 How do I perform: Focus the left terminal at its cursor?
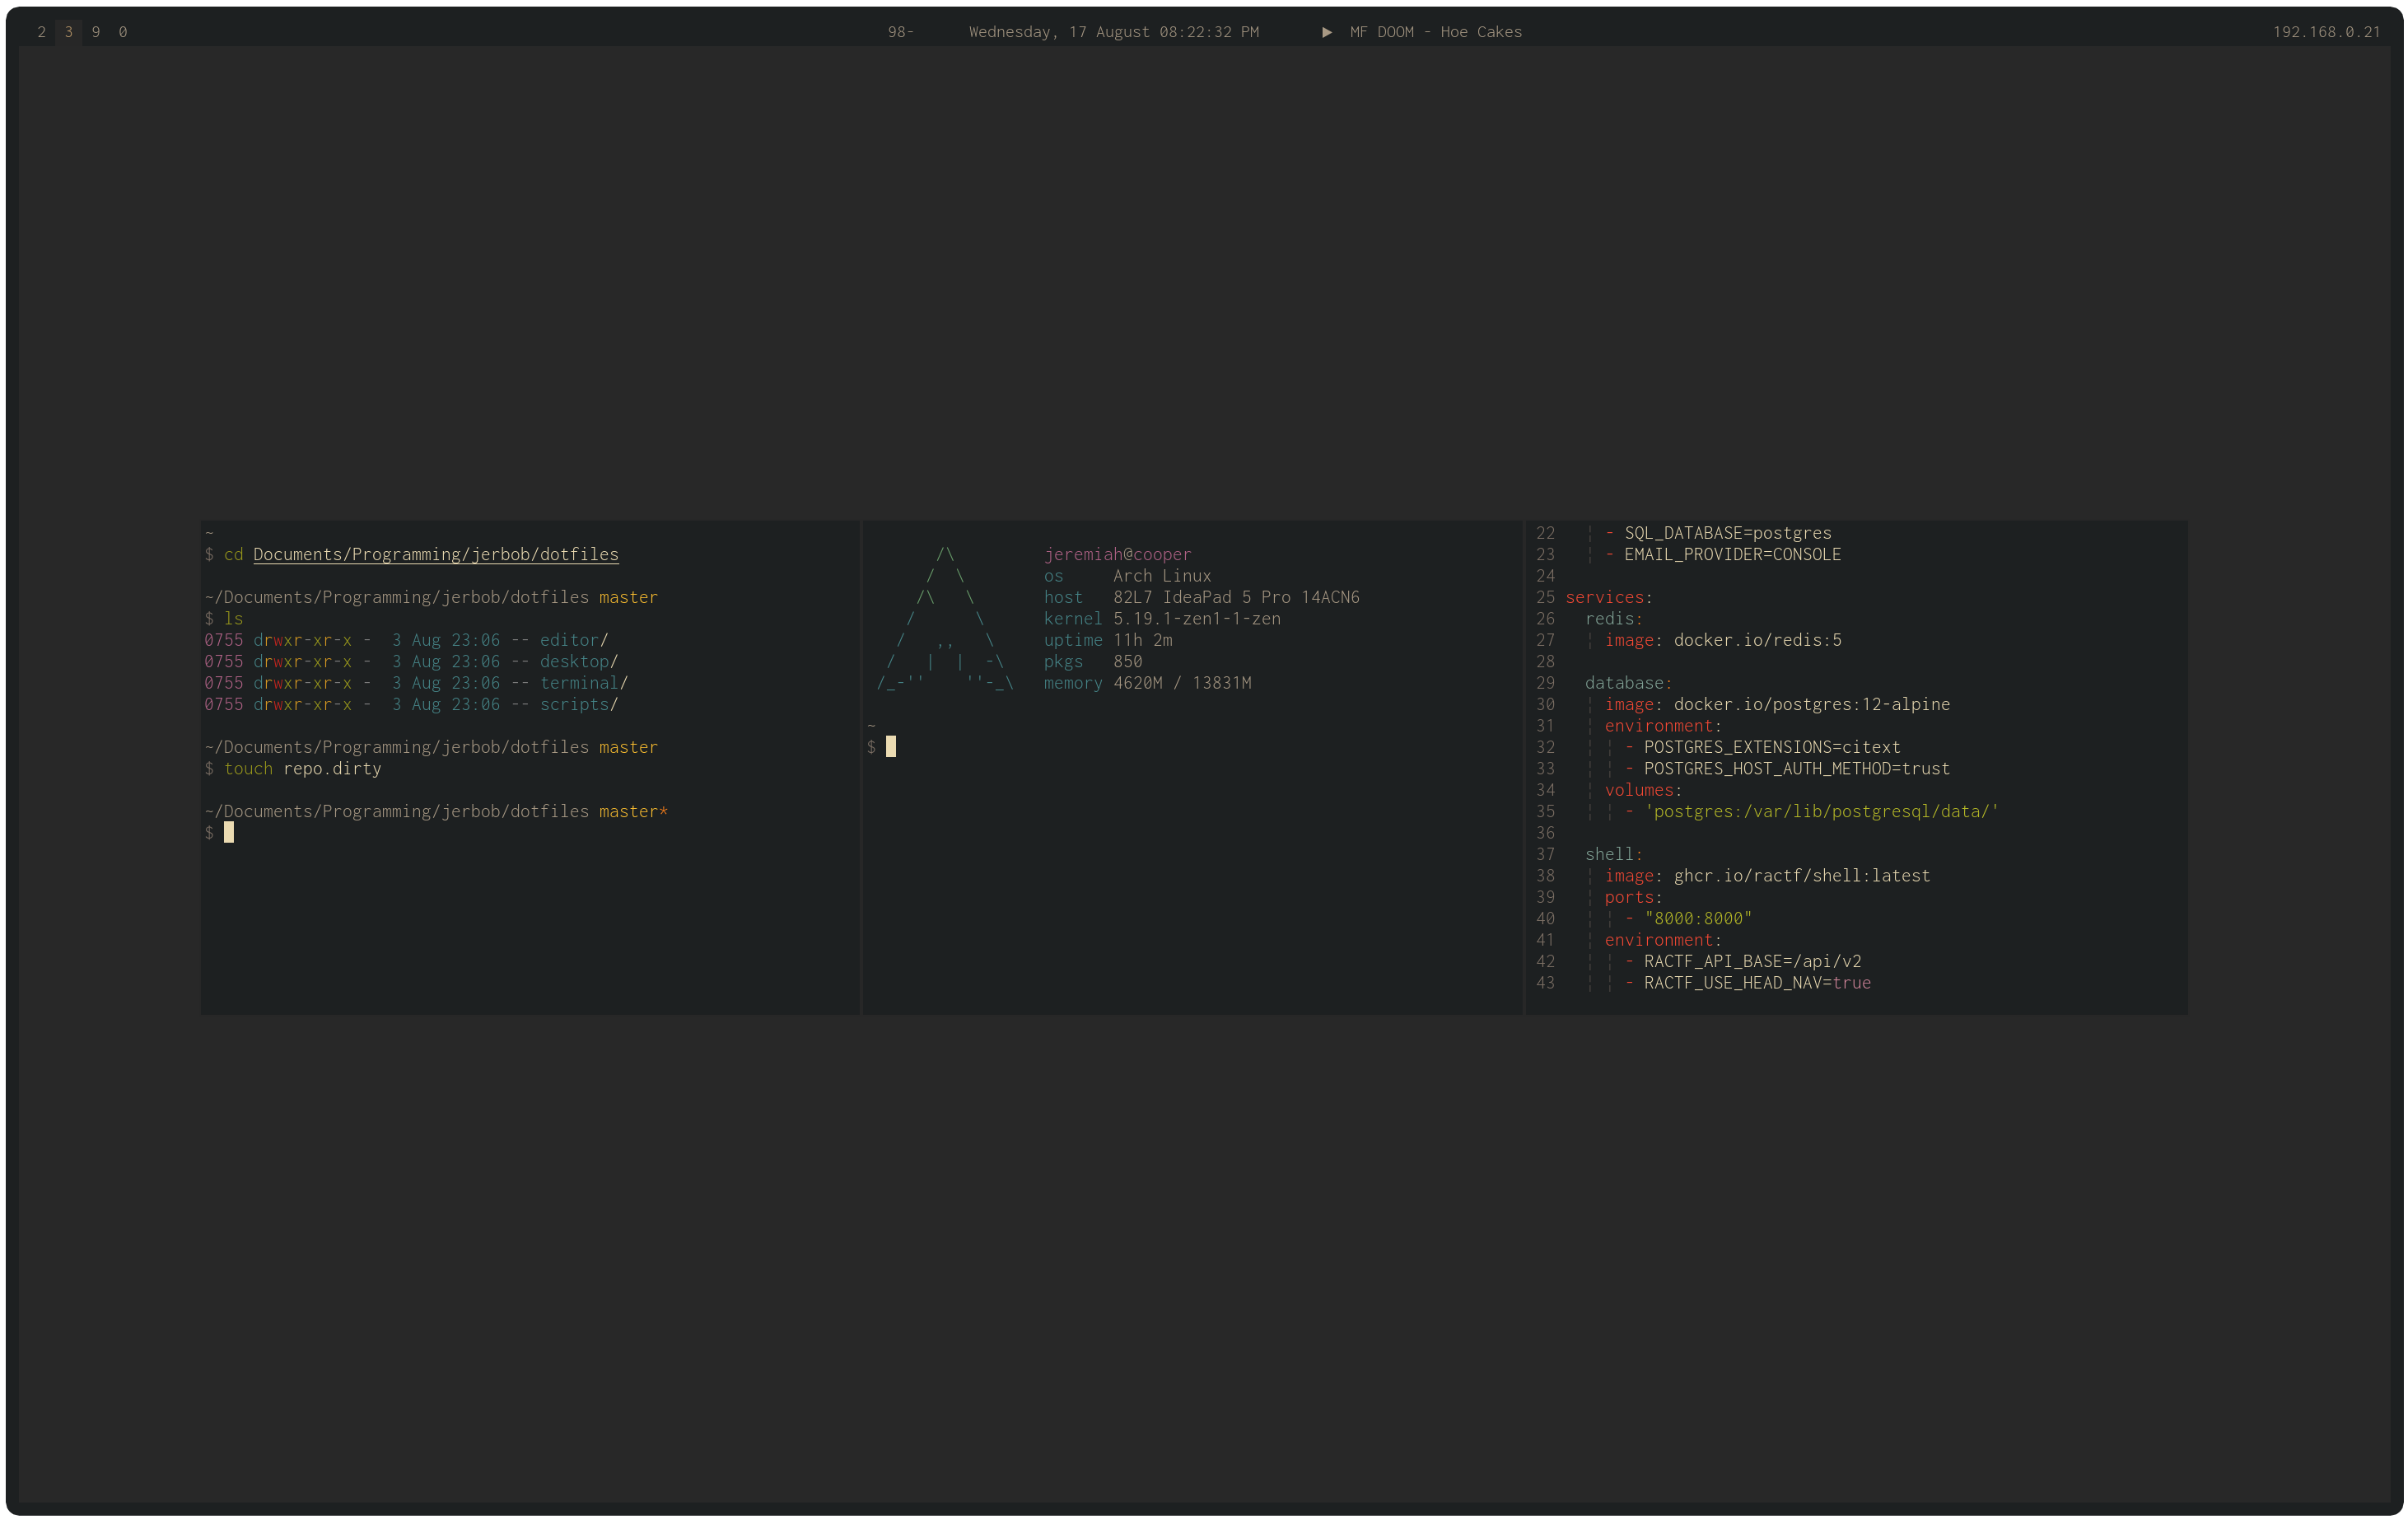coord(229,832)
